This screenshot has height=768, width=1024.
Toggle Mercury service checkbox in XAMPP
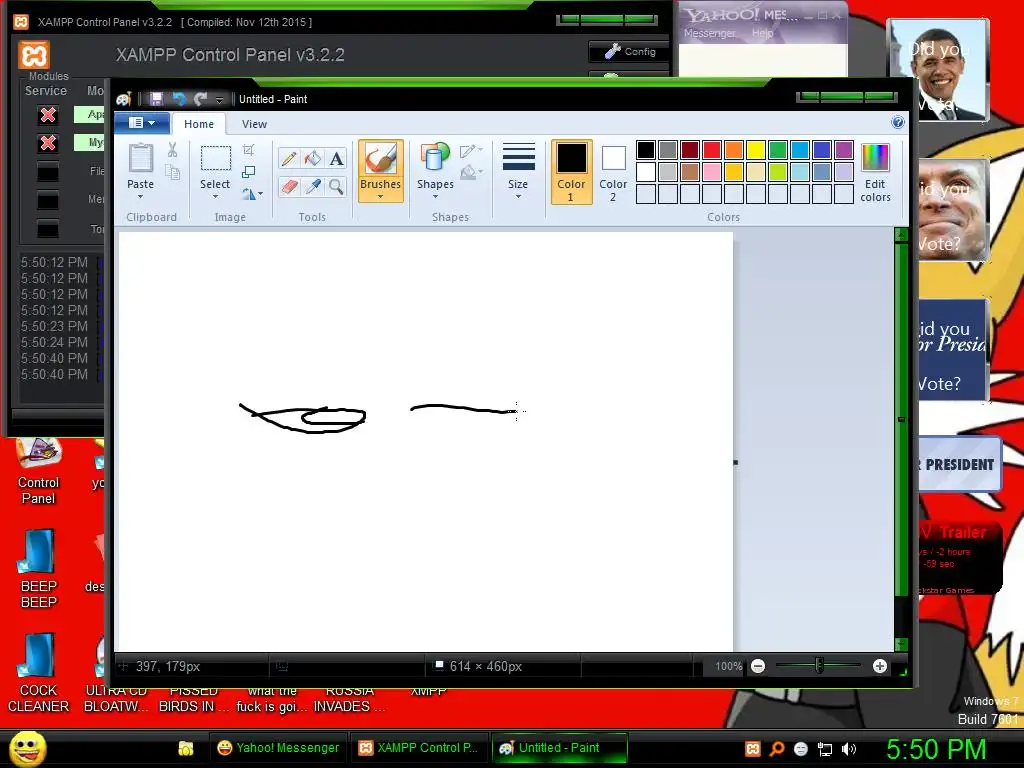pos(48,200)
